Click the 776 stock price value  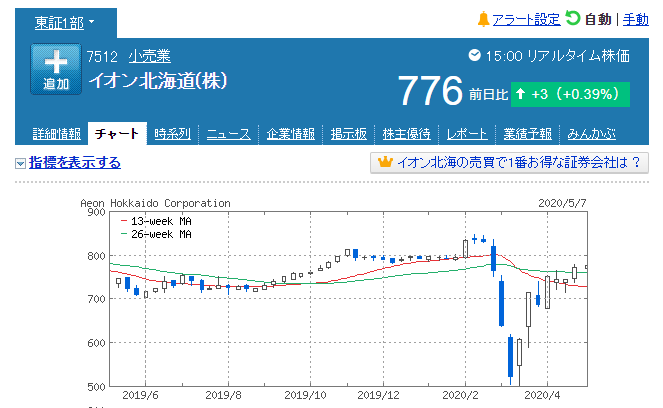[x=430, y=90]
